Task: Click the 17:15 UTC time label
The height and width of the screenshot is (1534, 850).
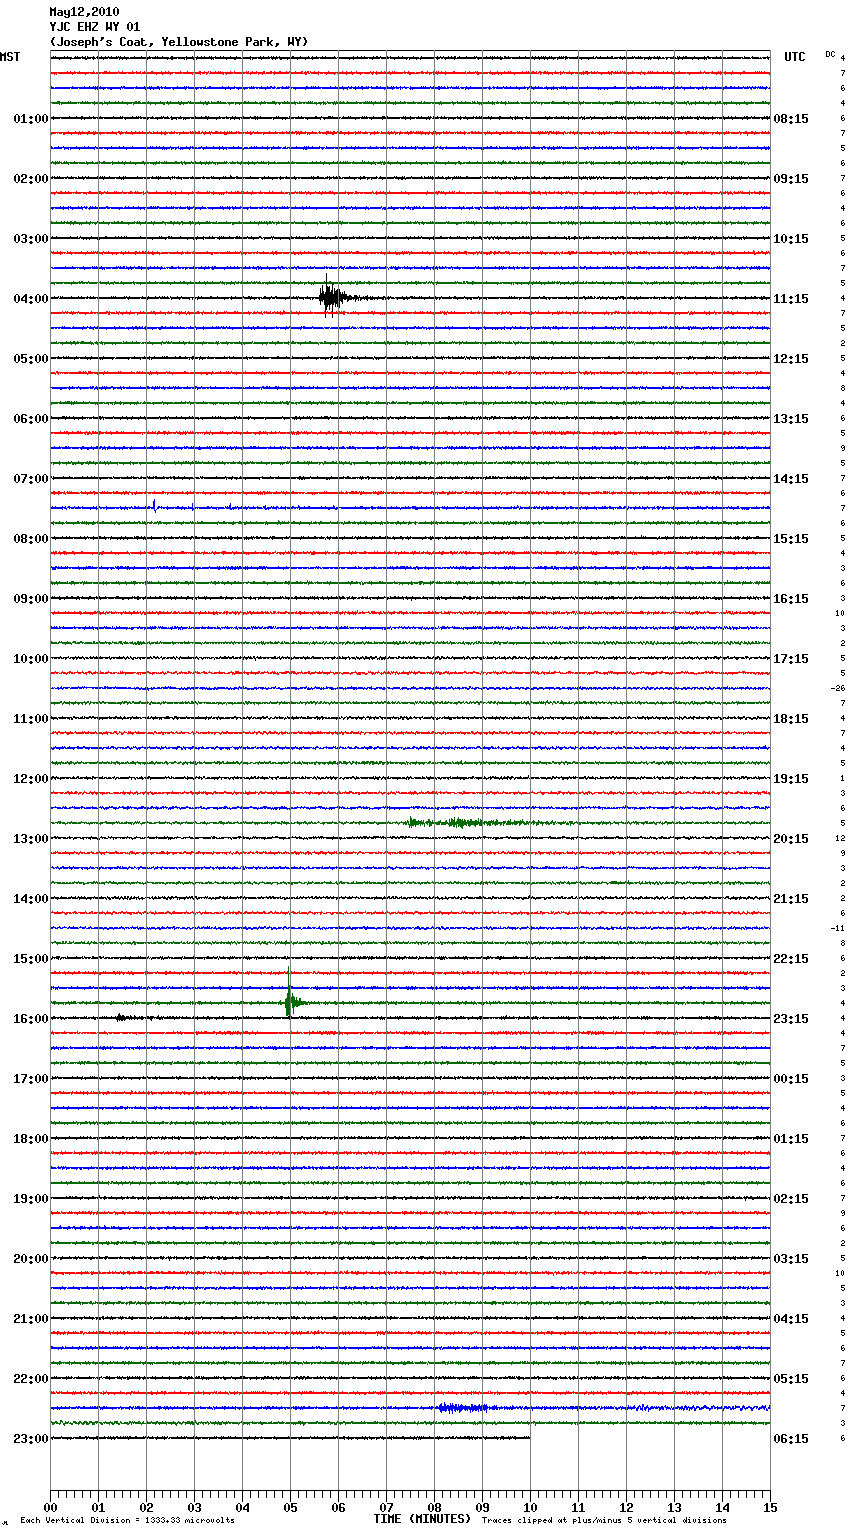Action: tap(791, 659)
